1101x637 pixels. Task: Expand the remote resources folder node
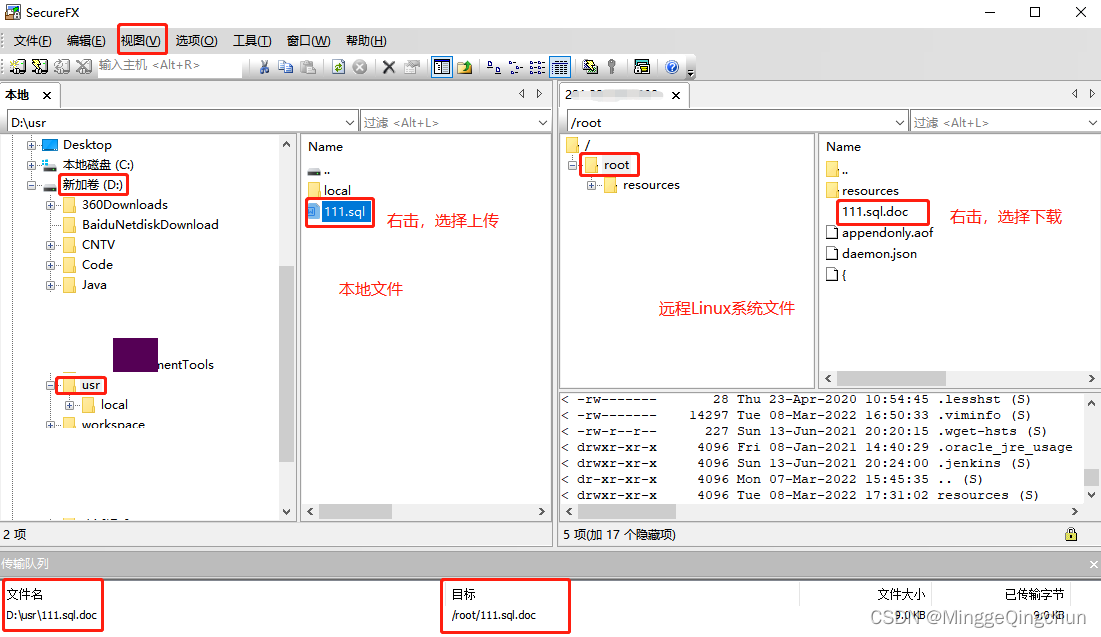pos(591,185)
